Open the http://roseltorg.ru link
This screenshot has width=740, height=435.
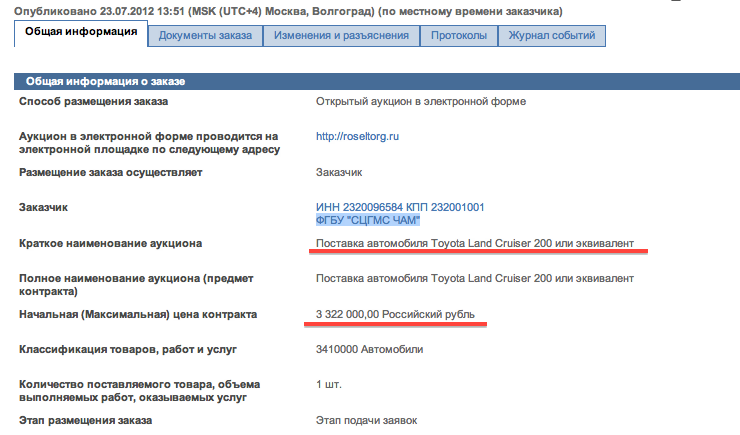point(357,136)
